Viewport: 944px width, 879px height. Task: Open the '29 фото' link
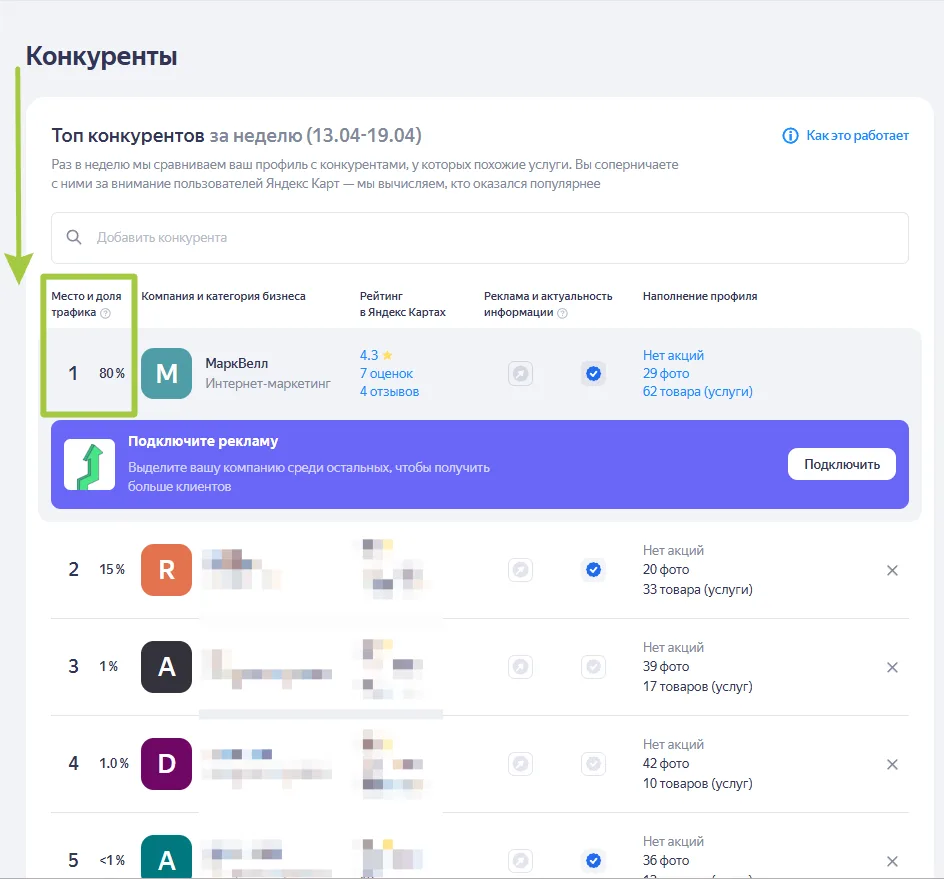coord(666,373)
